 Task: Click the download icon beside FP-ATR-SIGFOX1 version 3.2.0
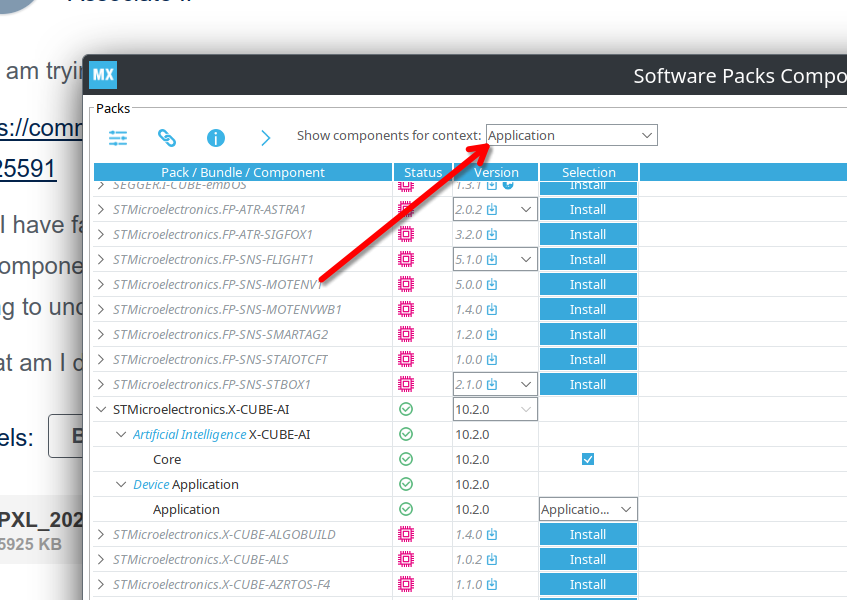click(492, 234)
